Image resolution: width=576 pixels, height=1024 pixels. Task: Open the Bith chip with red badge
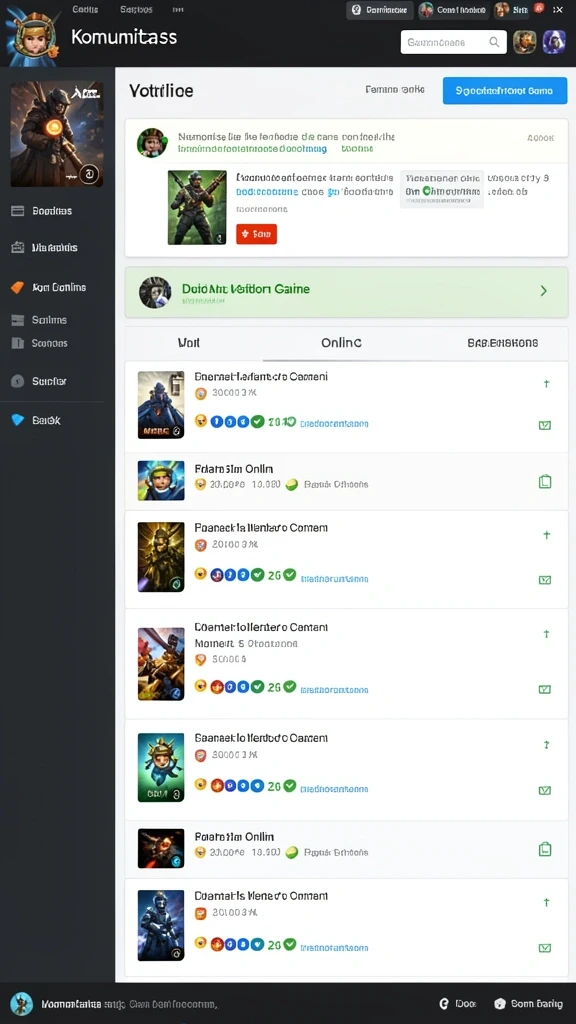click(x=519, y=9)
